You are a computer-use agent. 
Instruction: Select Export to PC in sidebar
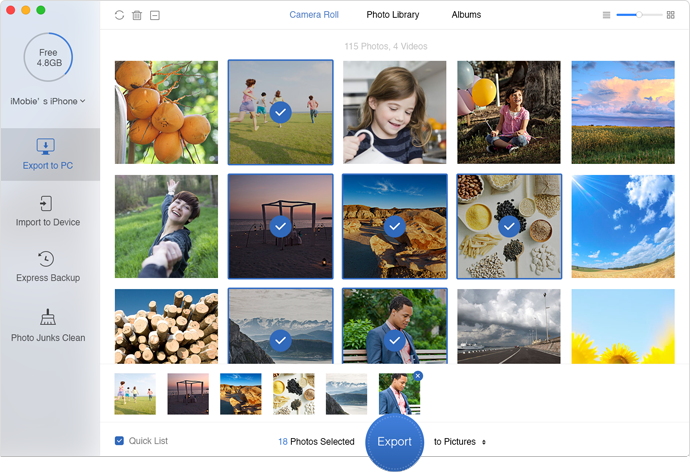[x=48, y=154]
